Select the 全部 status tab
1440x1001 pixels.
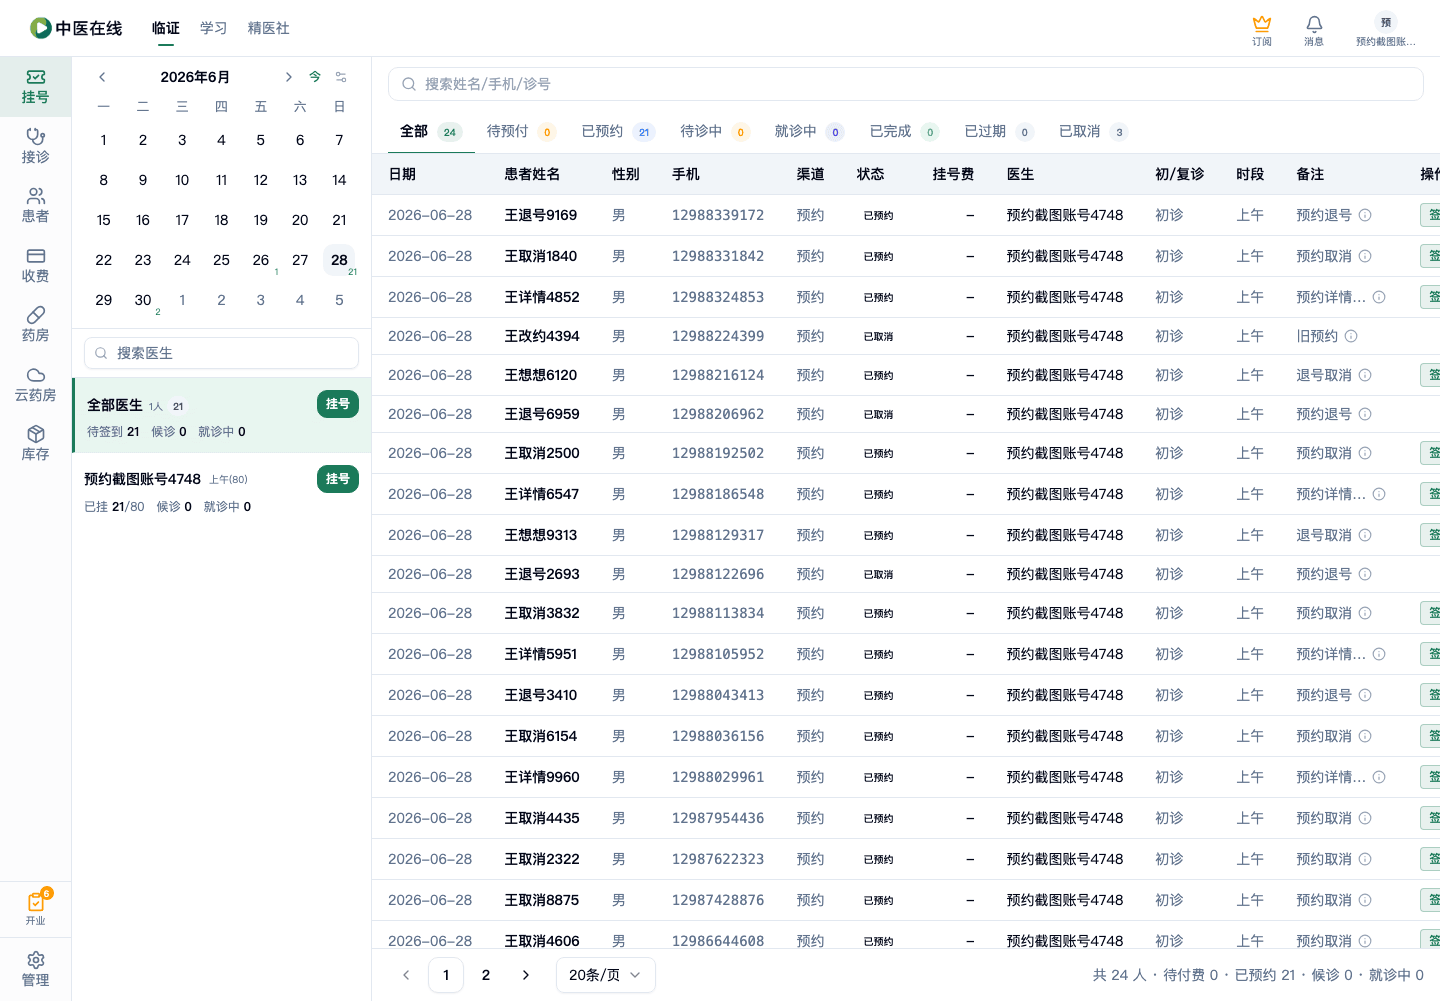[430, 131]
